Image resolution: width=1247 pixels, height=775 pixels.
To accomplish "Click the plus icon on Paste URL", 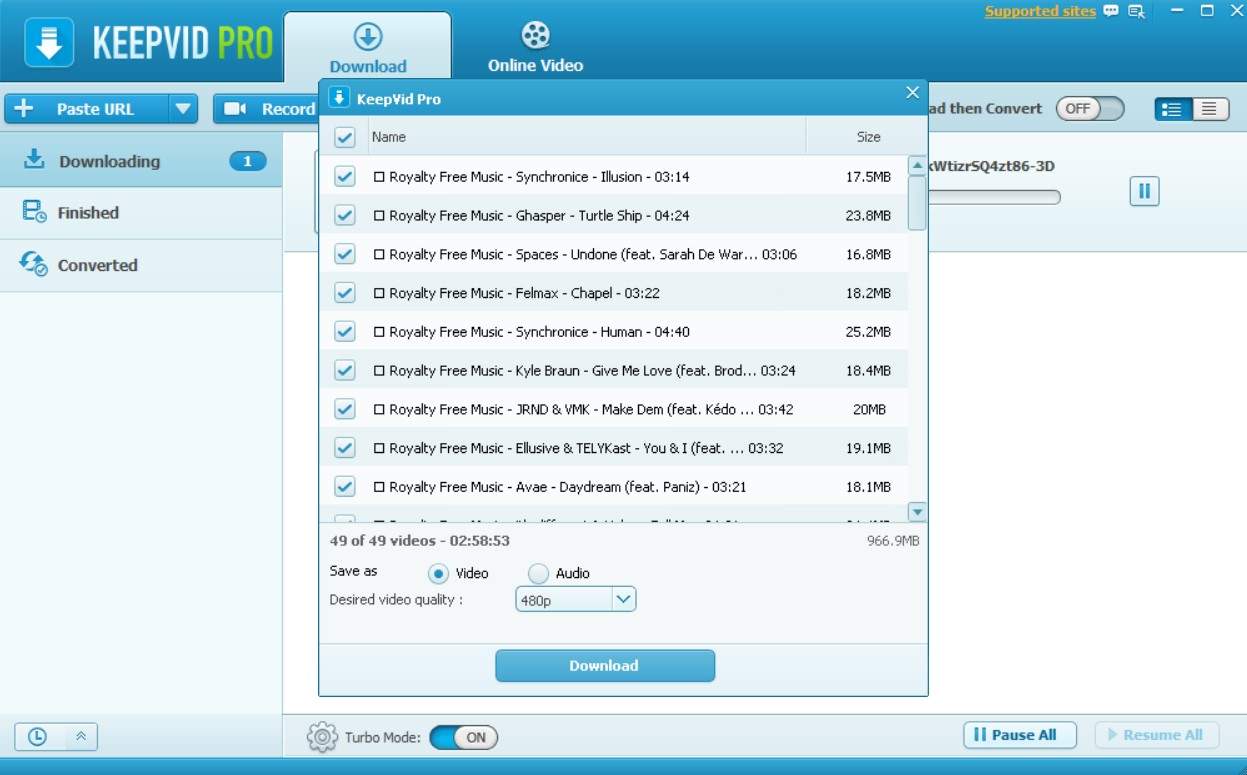I will click(23, 109).
